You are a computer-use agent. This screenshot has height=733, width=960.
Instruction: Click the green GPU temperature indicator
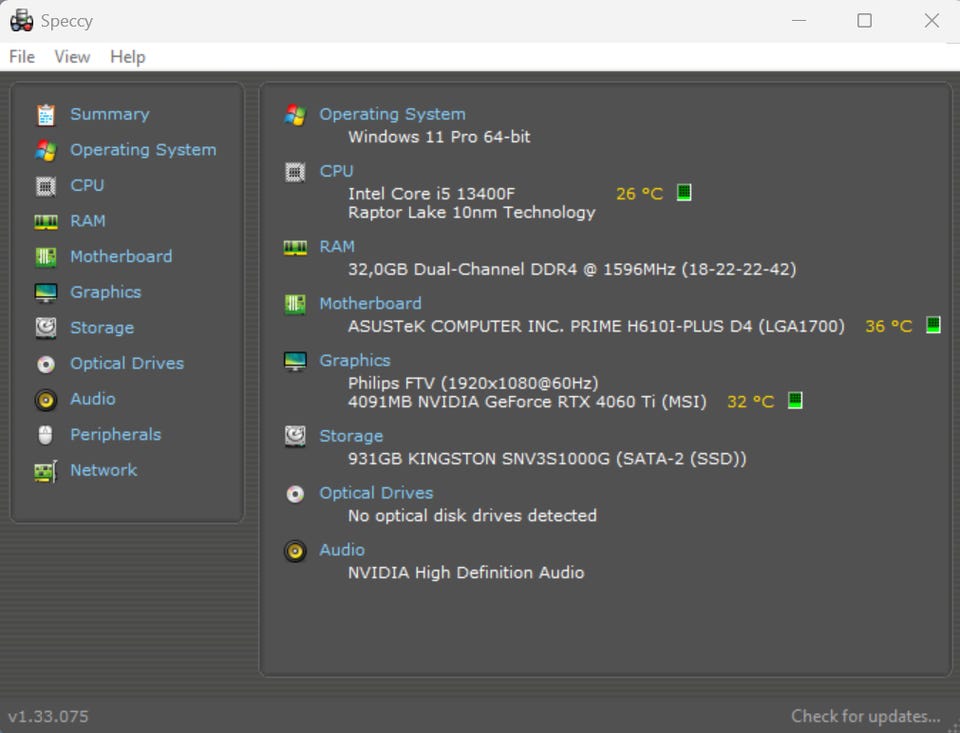(796, 401)
